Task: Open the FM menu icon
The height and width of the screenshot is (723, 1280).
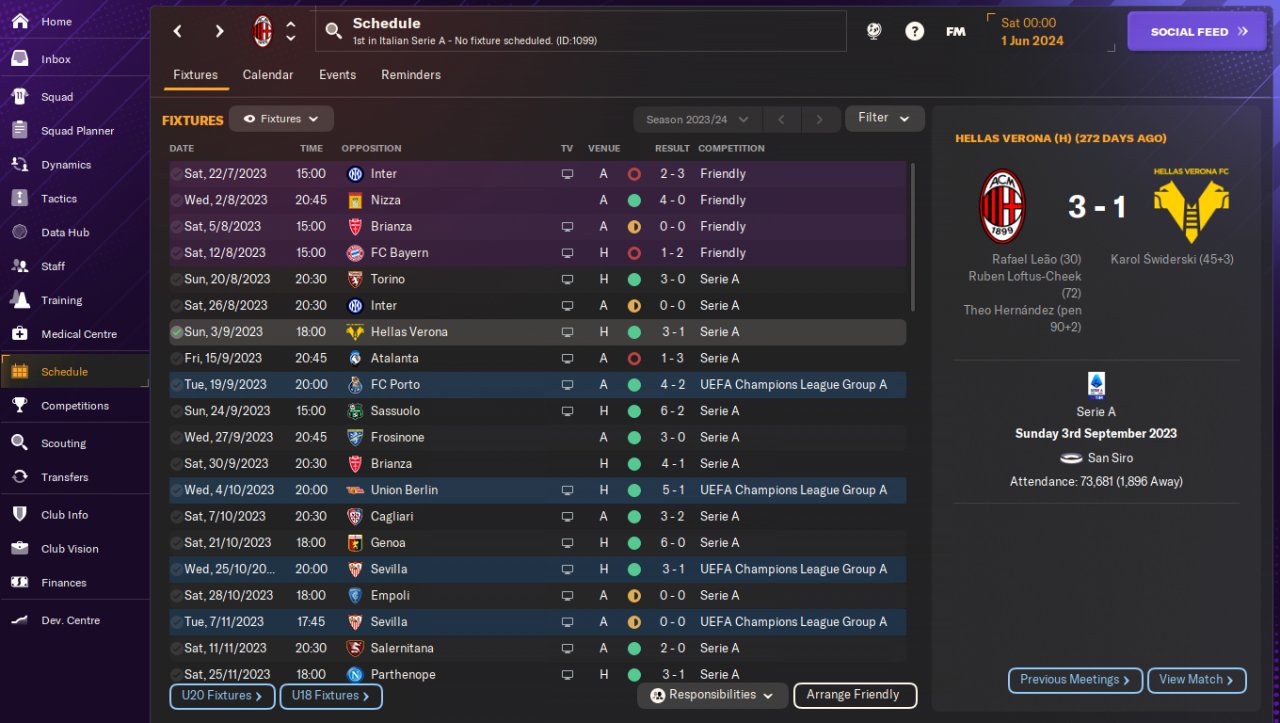Action: pyautogui.click(x=955, y=31)
